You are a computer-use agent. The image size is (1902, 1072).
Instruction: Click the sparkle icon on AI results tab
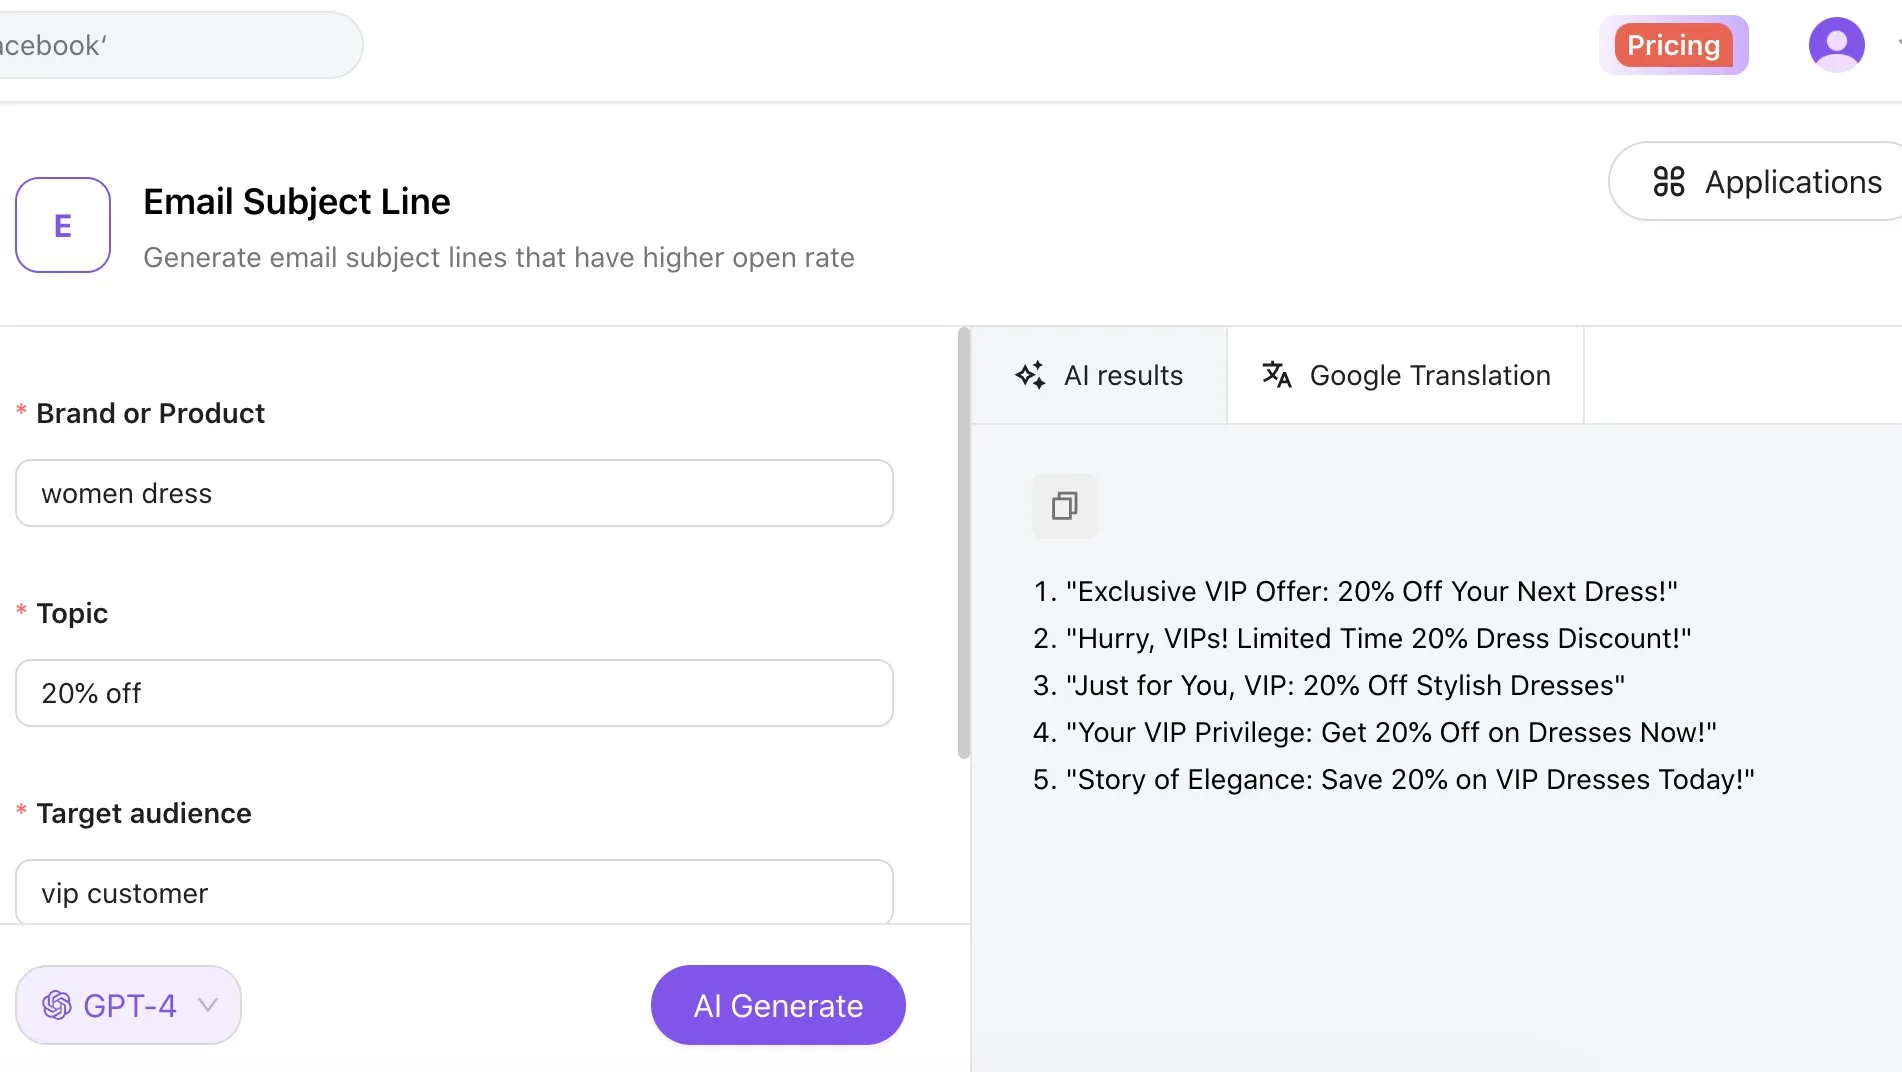click(1032, 375)
